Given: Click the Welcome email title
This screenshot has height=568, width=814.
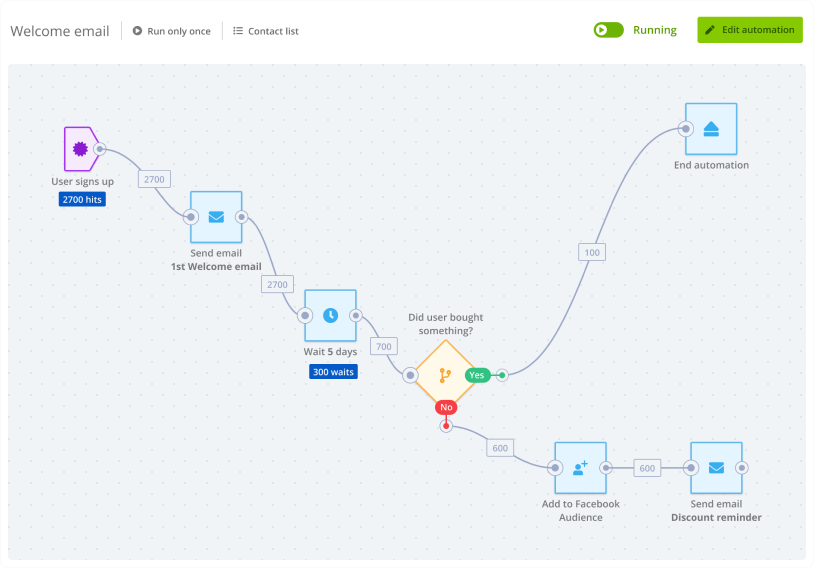Looking at the screenshot, I should 60,31.
